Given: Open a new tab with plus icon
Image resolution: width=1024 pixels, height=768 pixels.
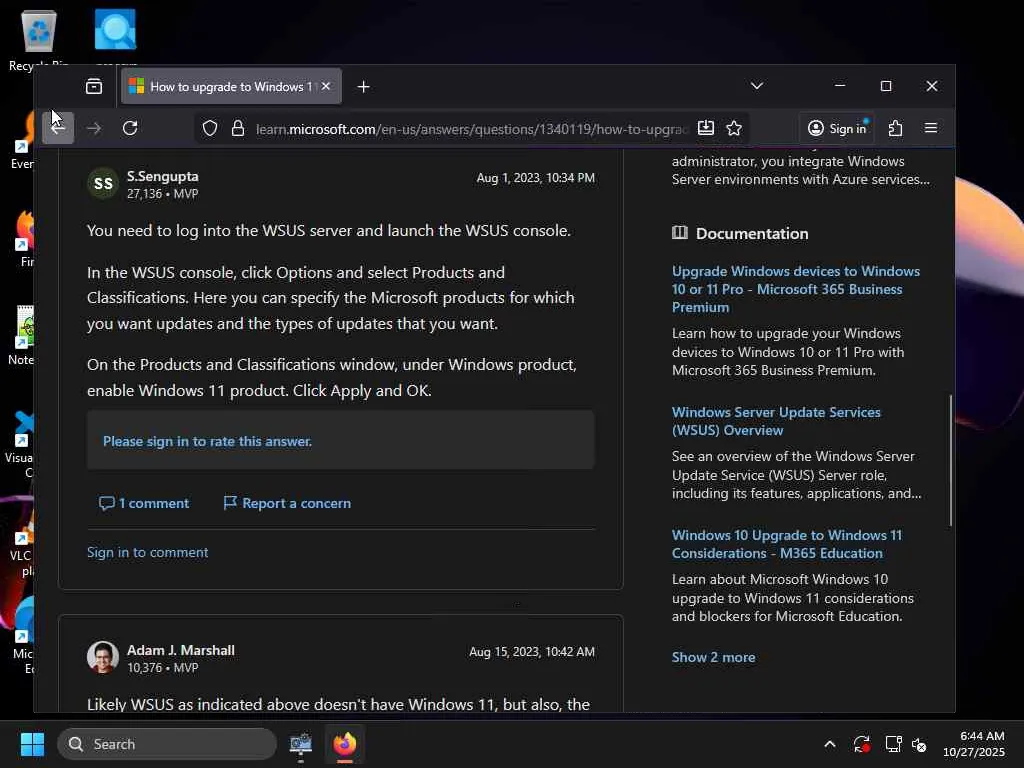Looking at the screenshot, I should (x=364, y=86).
